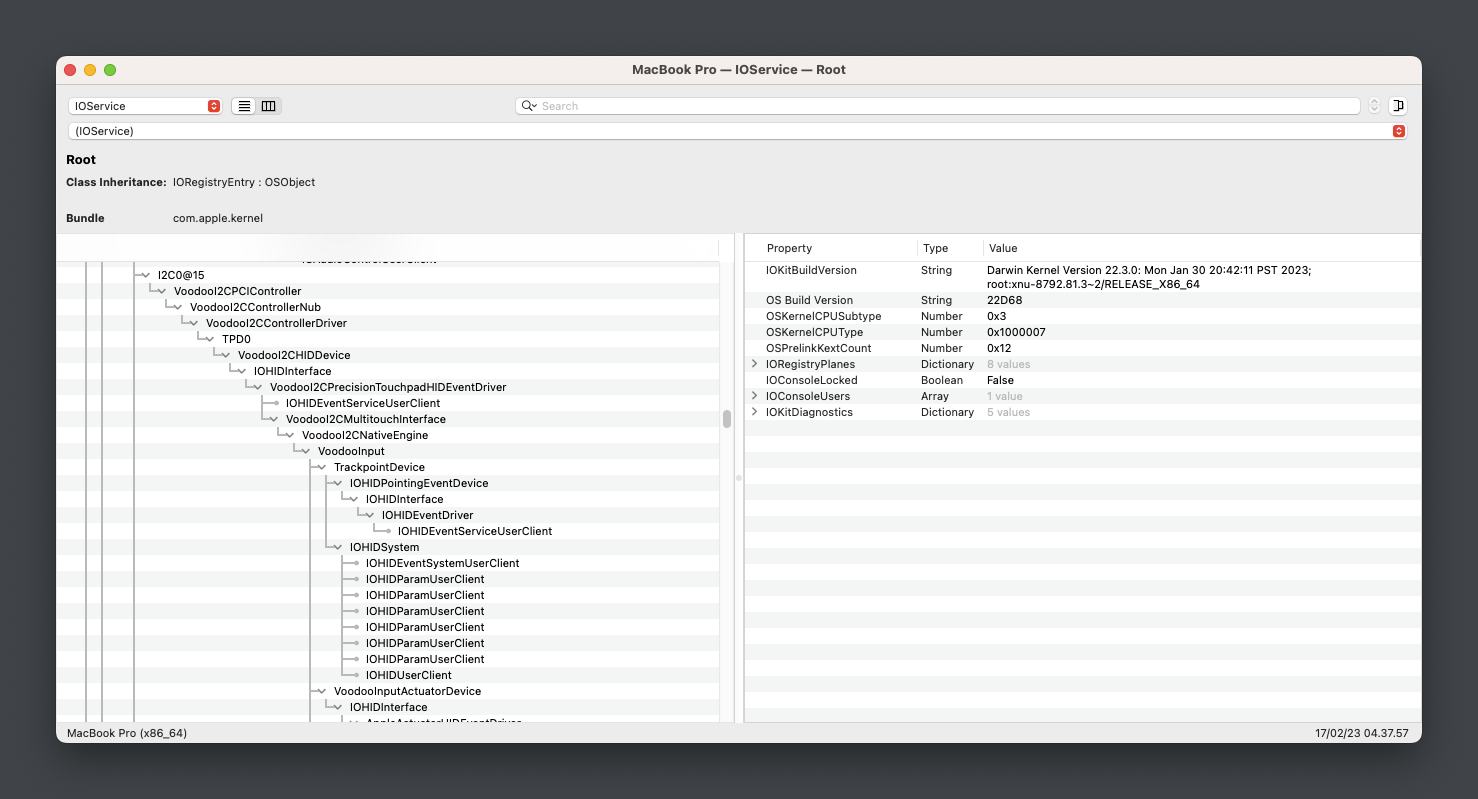Select the IOKitBuildVersion property row

click(1083, 277)
